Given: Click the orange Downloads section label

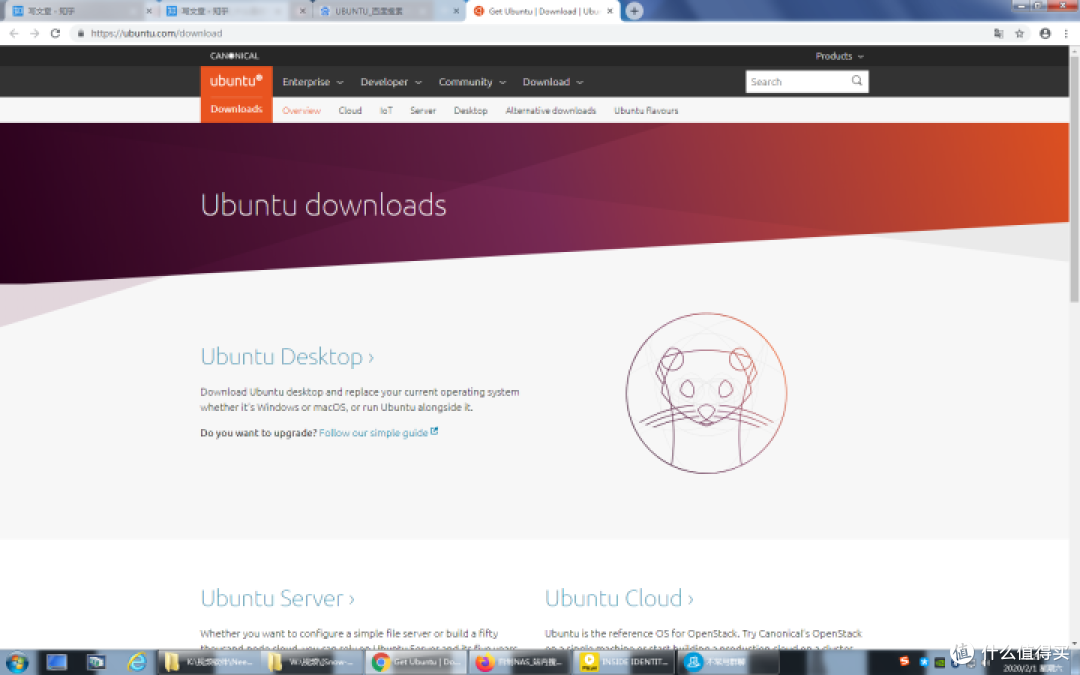Looking at the screenshot, I should (x=236, y=109).
